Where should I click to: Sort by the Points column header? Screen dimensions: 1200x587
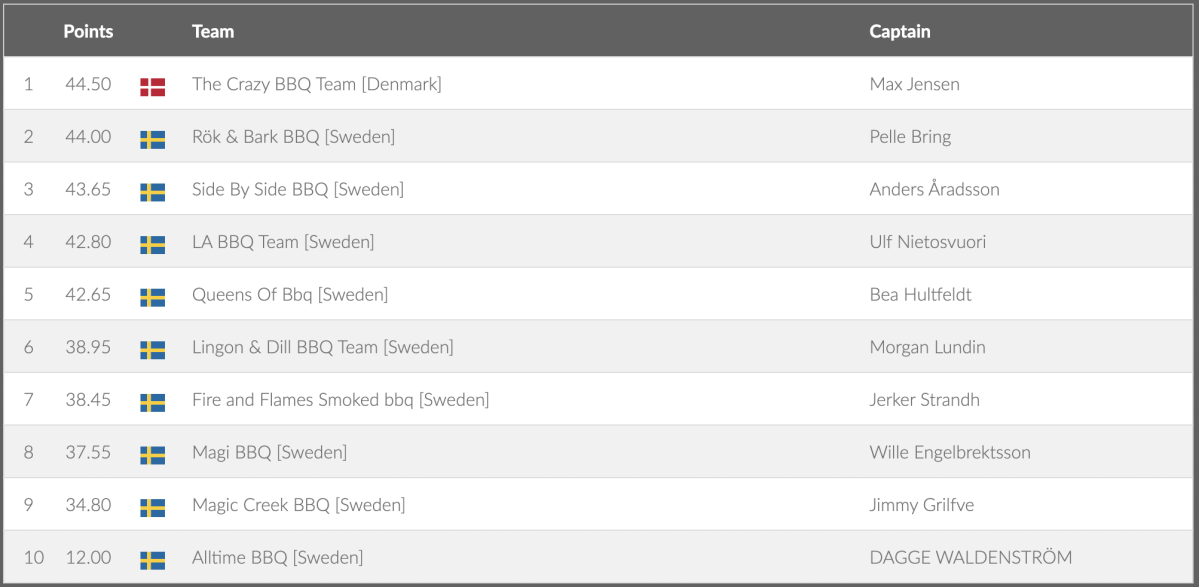pyautogui.click(x=88, y=31)
